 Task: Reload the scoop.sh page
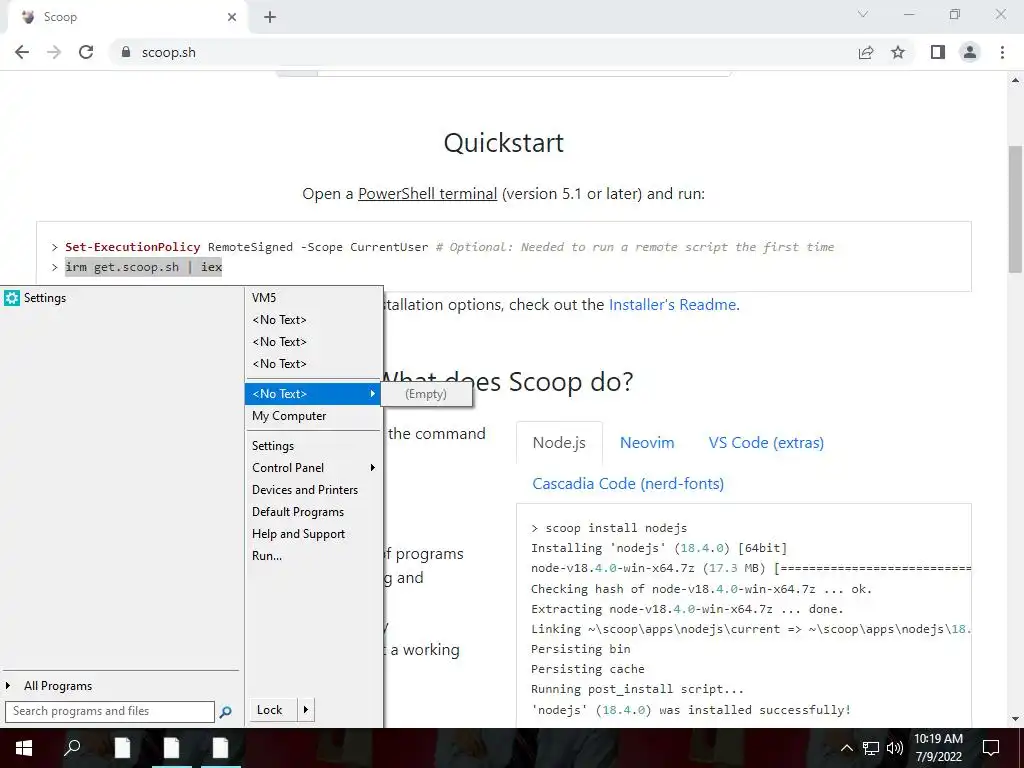coord(86,52)
